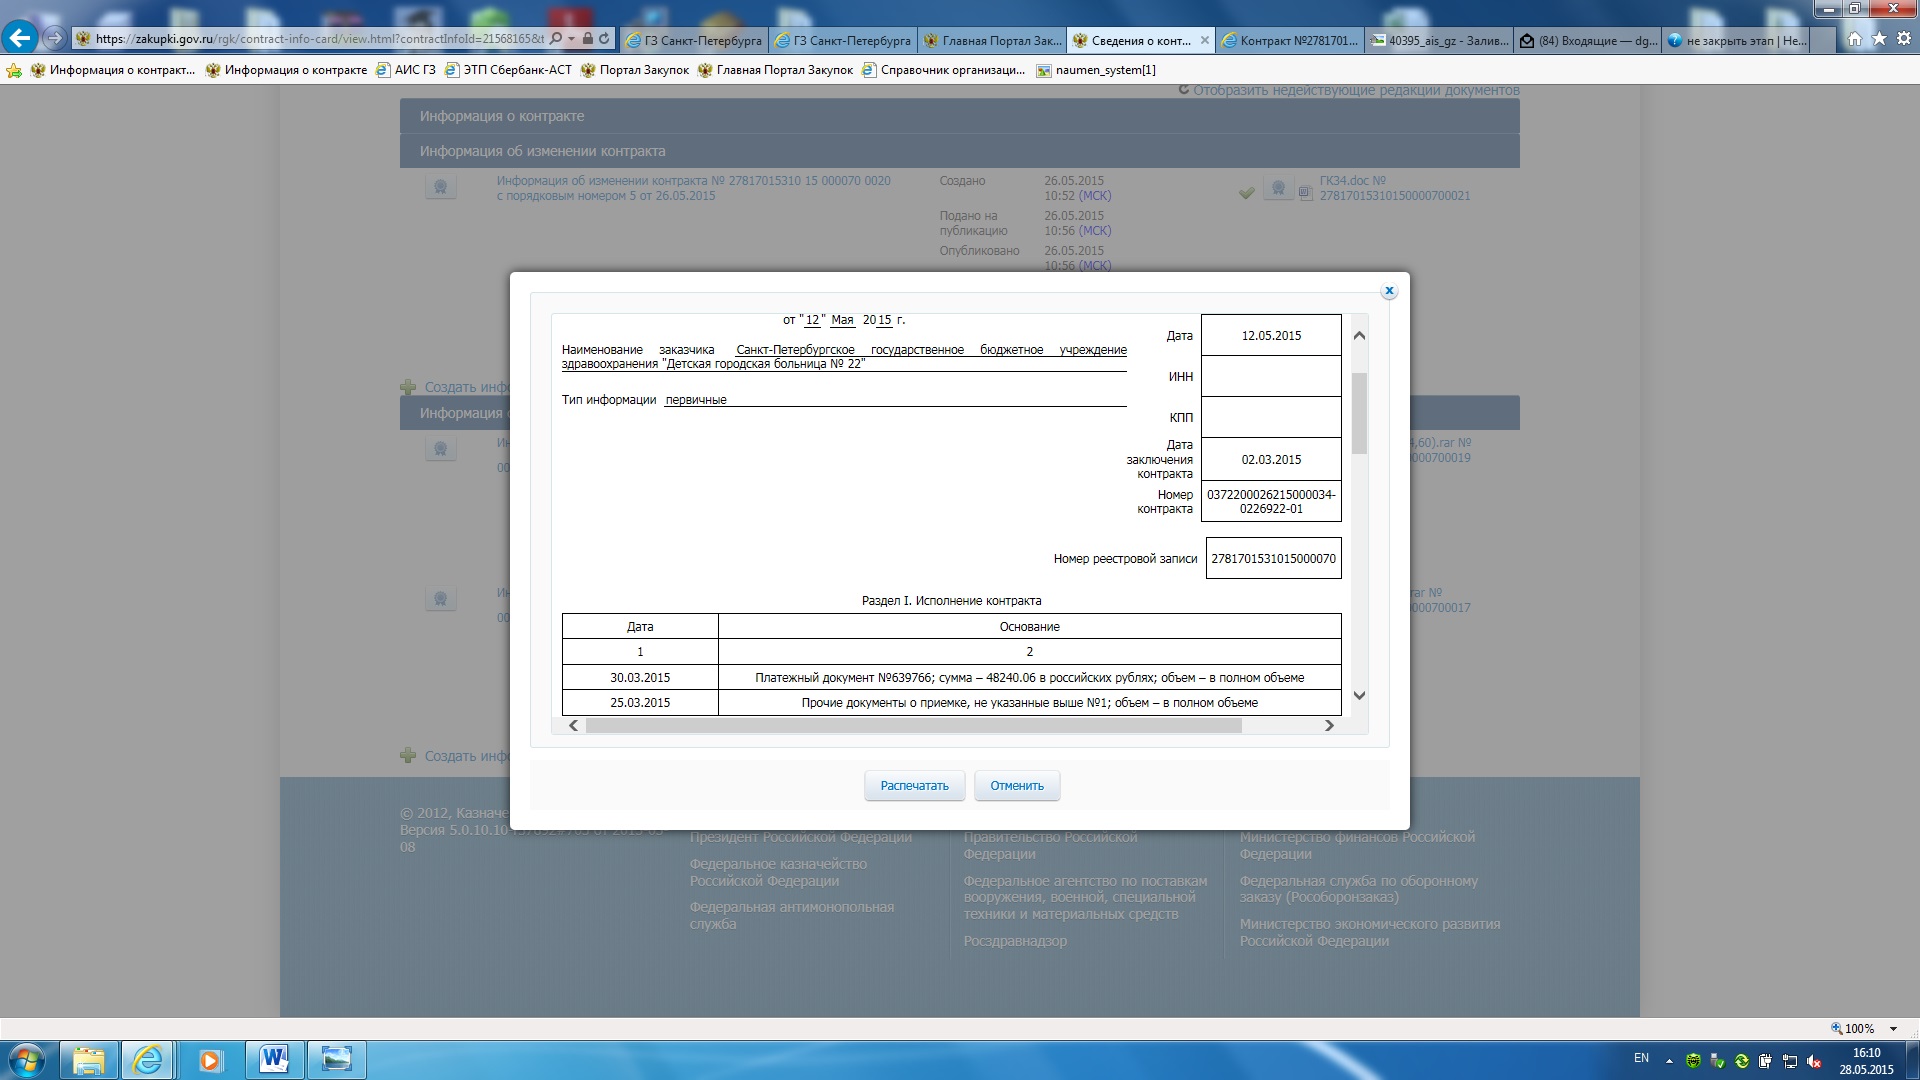Image resolution: width=1920 pixels, height=1080 pixels.
Task: Open Word from the taskbar
Action: (274, 1060)
